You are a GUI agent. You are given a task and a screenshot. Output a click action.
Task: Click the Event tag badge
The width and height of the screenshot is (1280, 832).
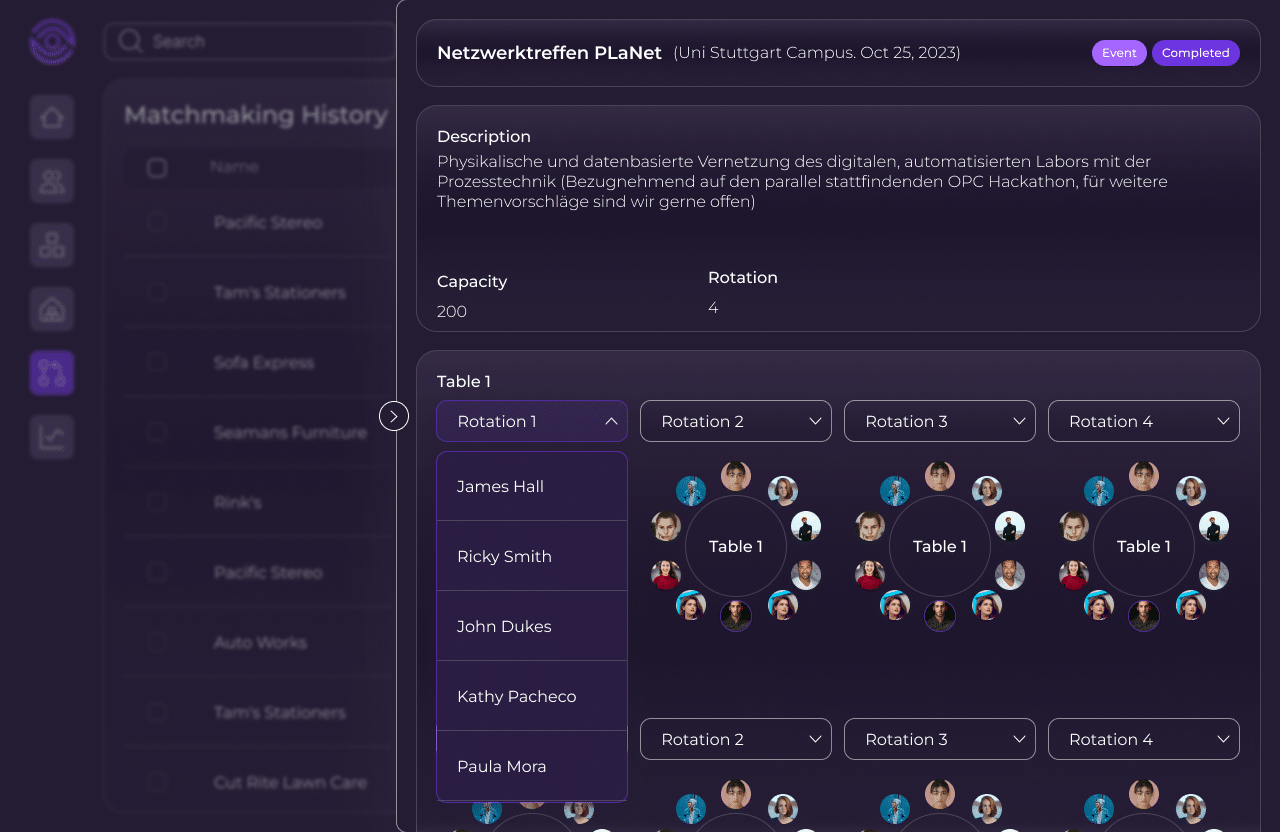pyautogui.click(x=1119, y=53)
